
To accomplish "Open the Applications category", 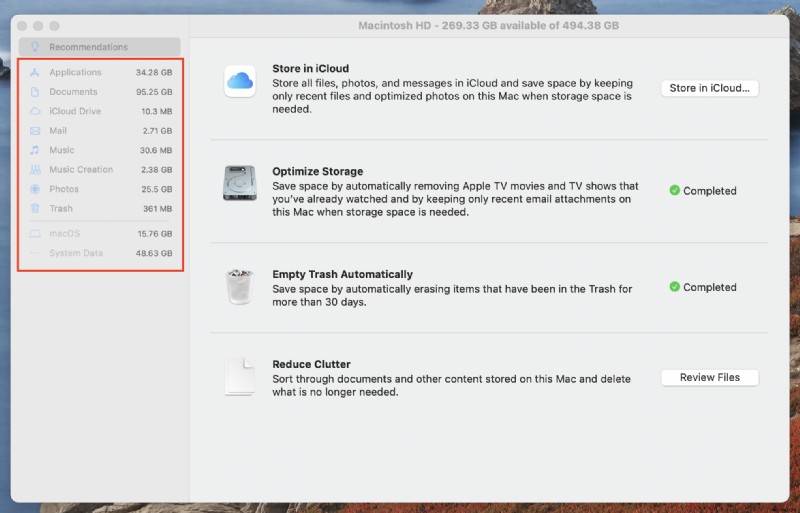I will pyautogui.click(x=101, y=72).
